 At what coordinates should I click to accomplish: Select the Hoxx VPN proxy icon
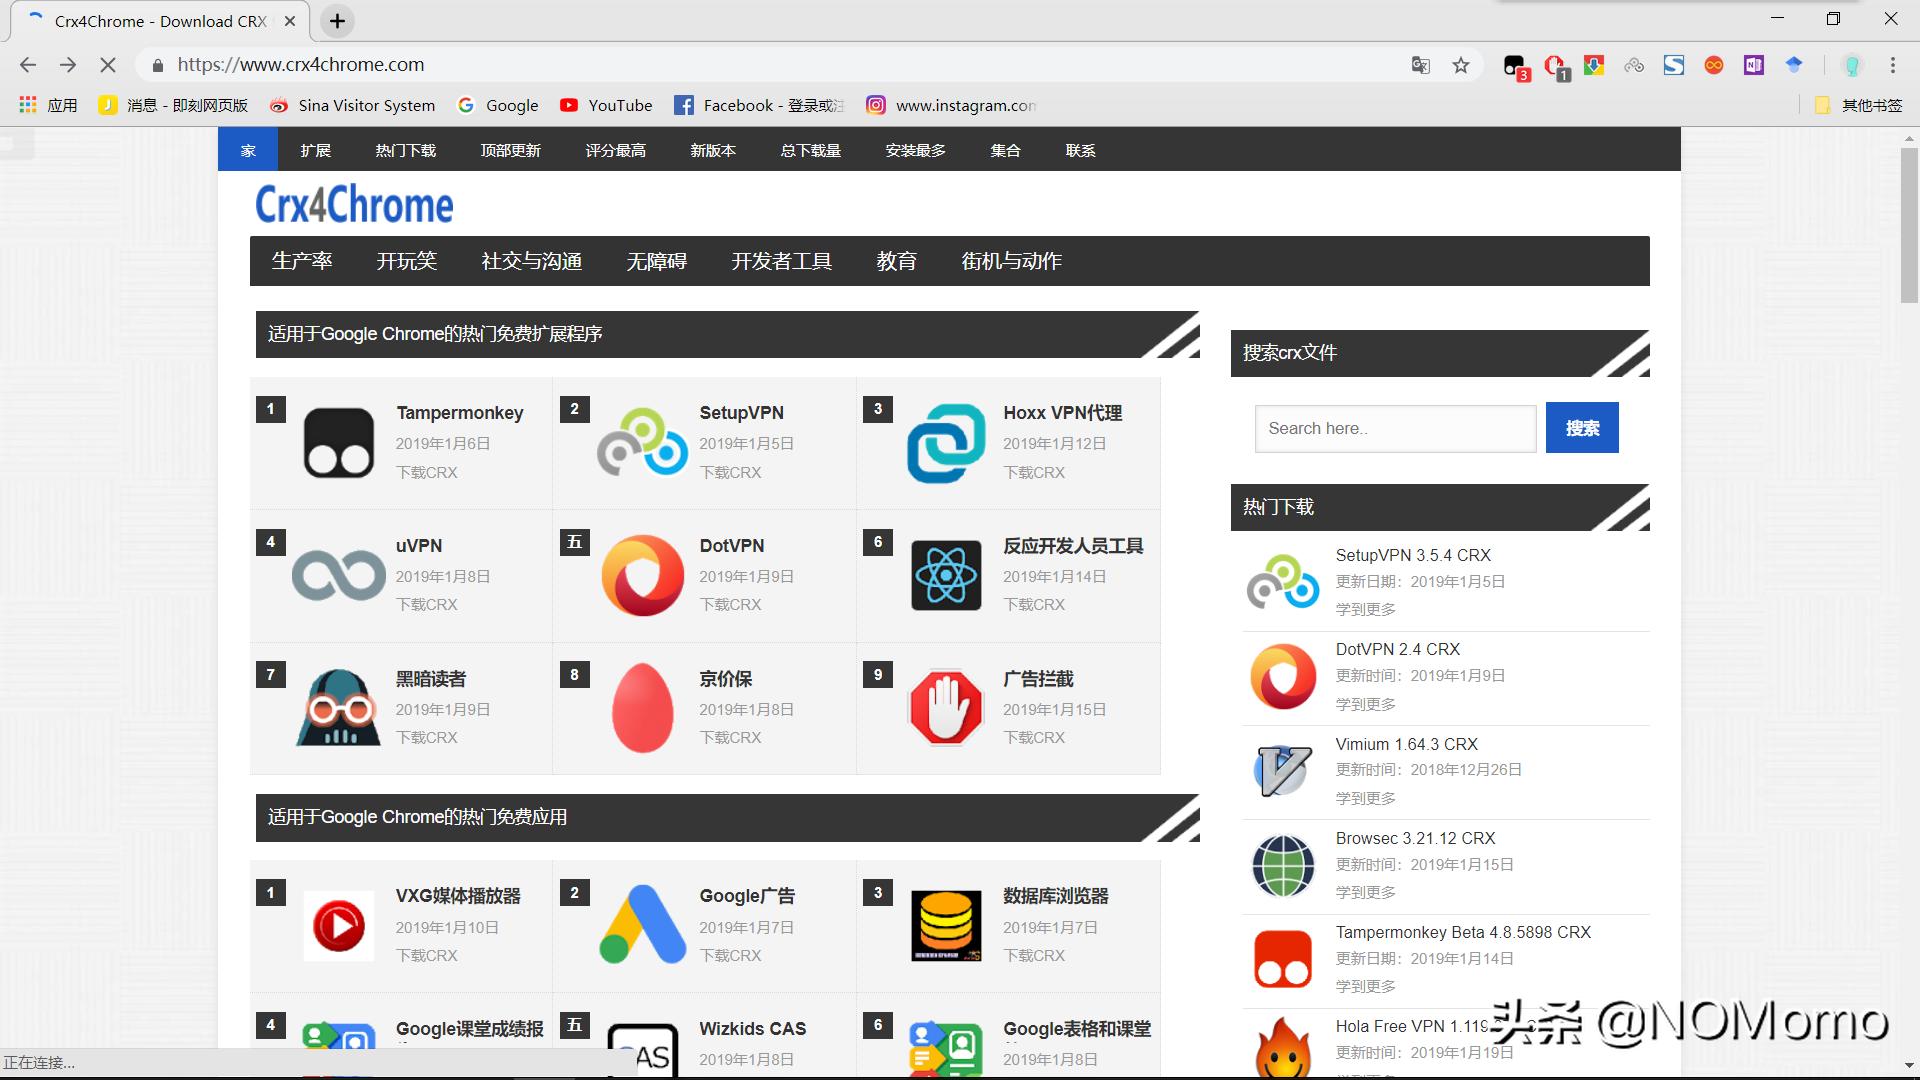point(946,442)
